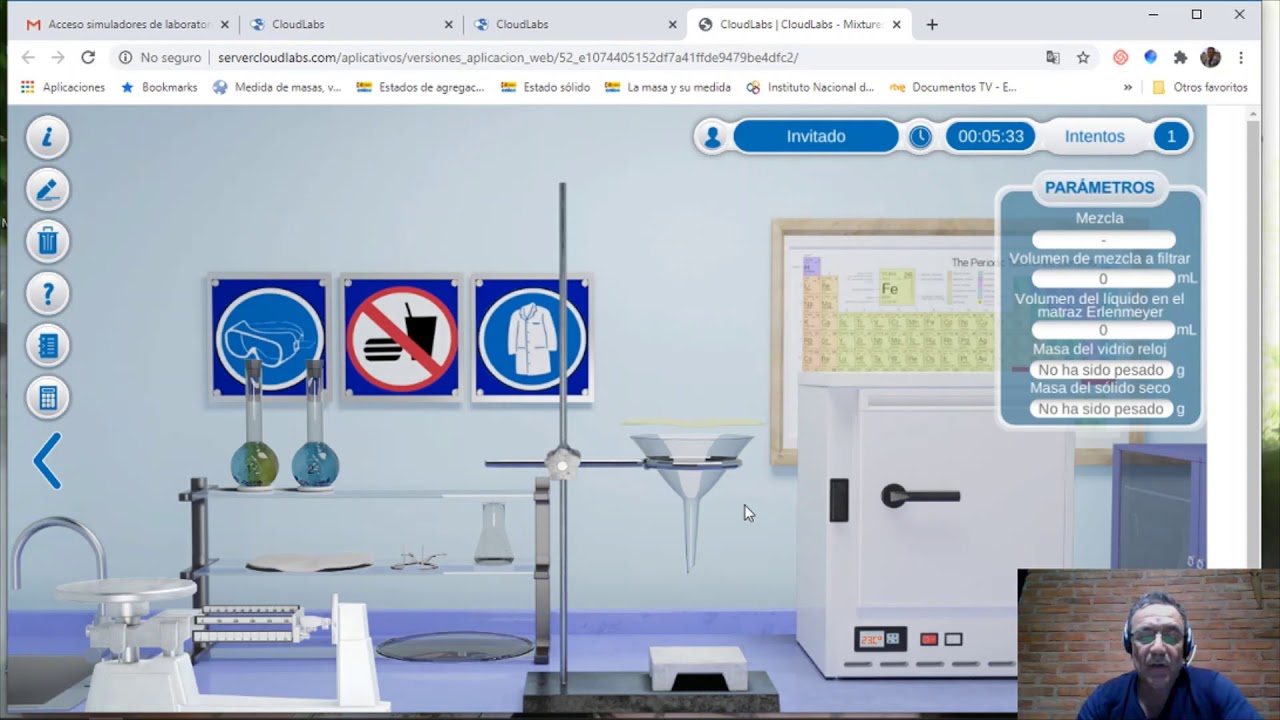Click the translate page icon
Image resolution: width=1280 pixels, height=720 pixels.
[x=1053, y=57]
